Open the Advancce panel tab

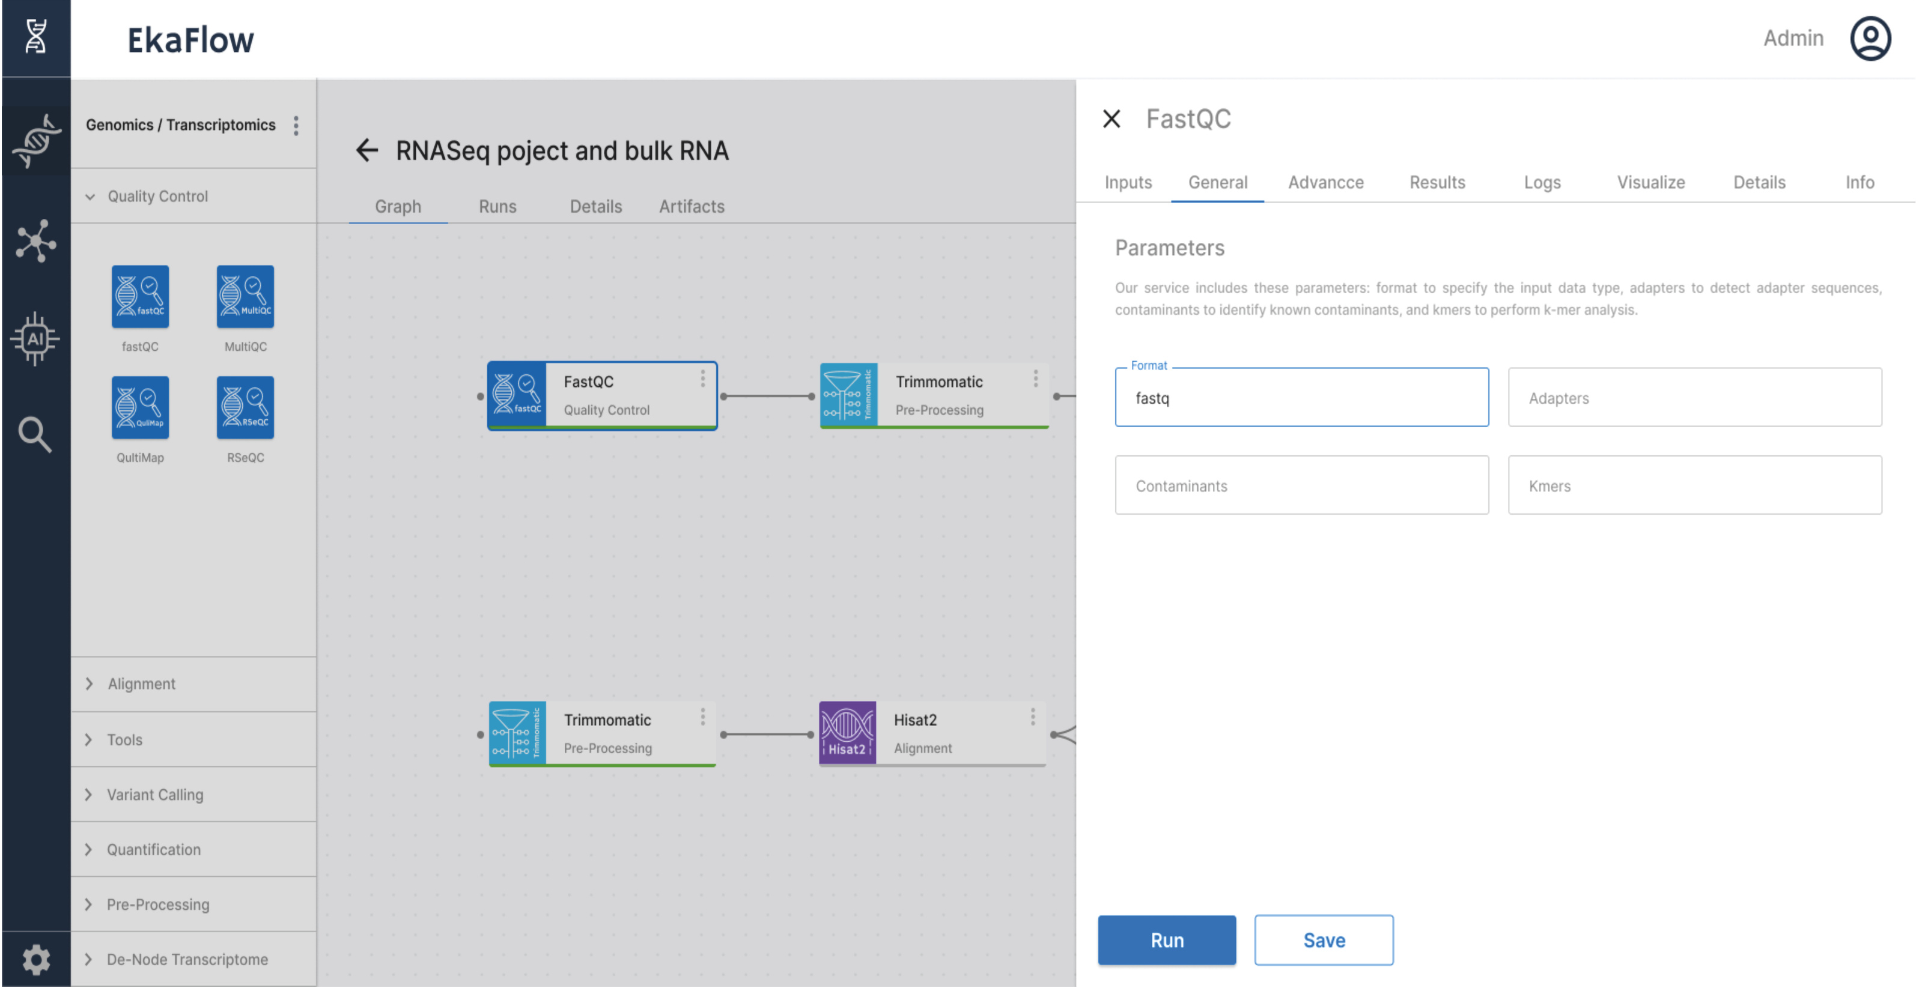[1326, 182]
